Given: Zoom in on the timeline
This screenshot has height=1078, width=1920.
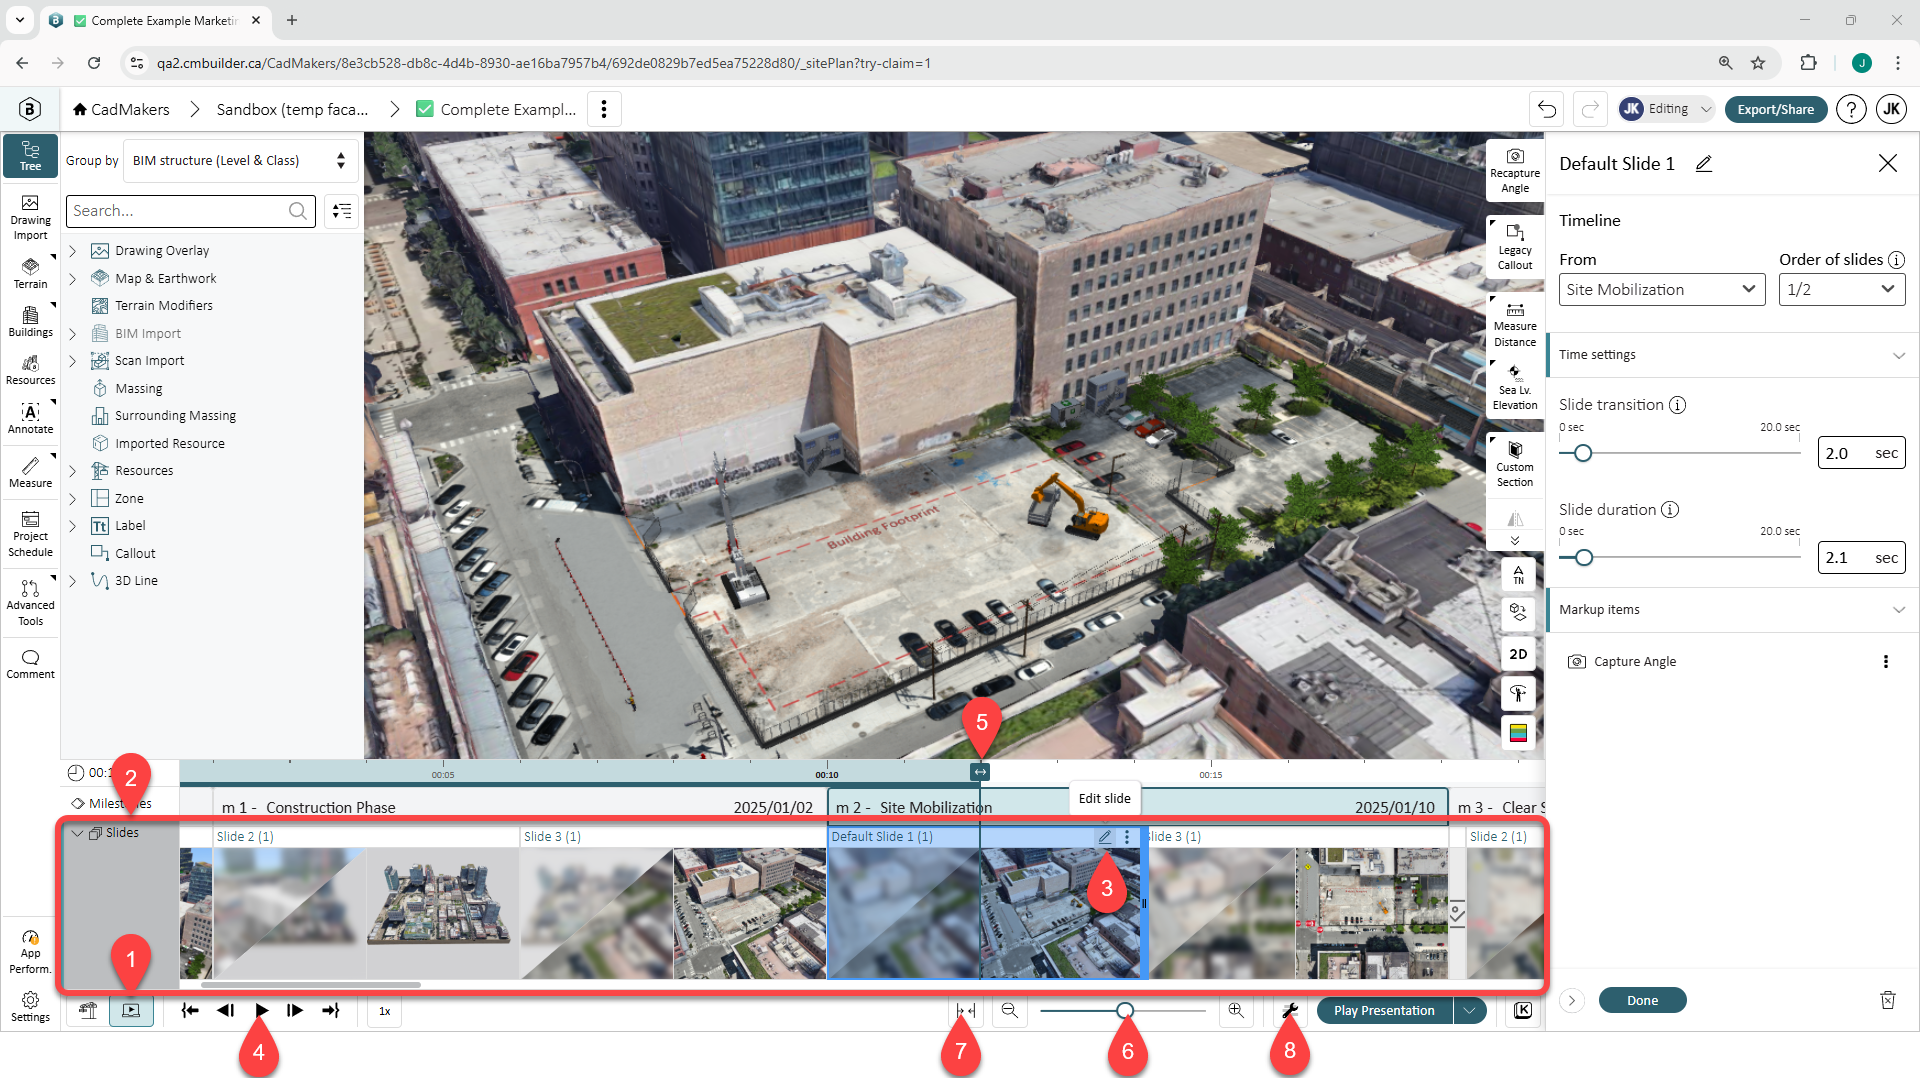Looking at the screenshot, I should click(x=1236, y=1011).
